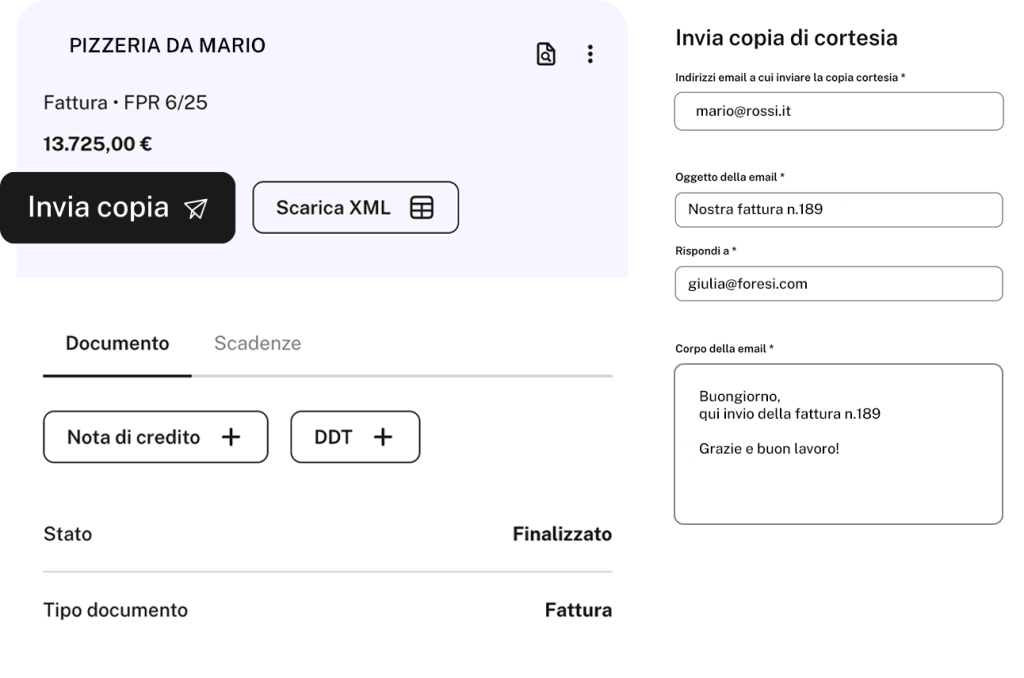This screenshot has width=1024, height=678.
Task: Send copy with Invia copia button
Action: (x=118, y=208)
